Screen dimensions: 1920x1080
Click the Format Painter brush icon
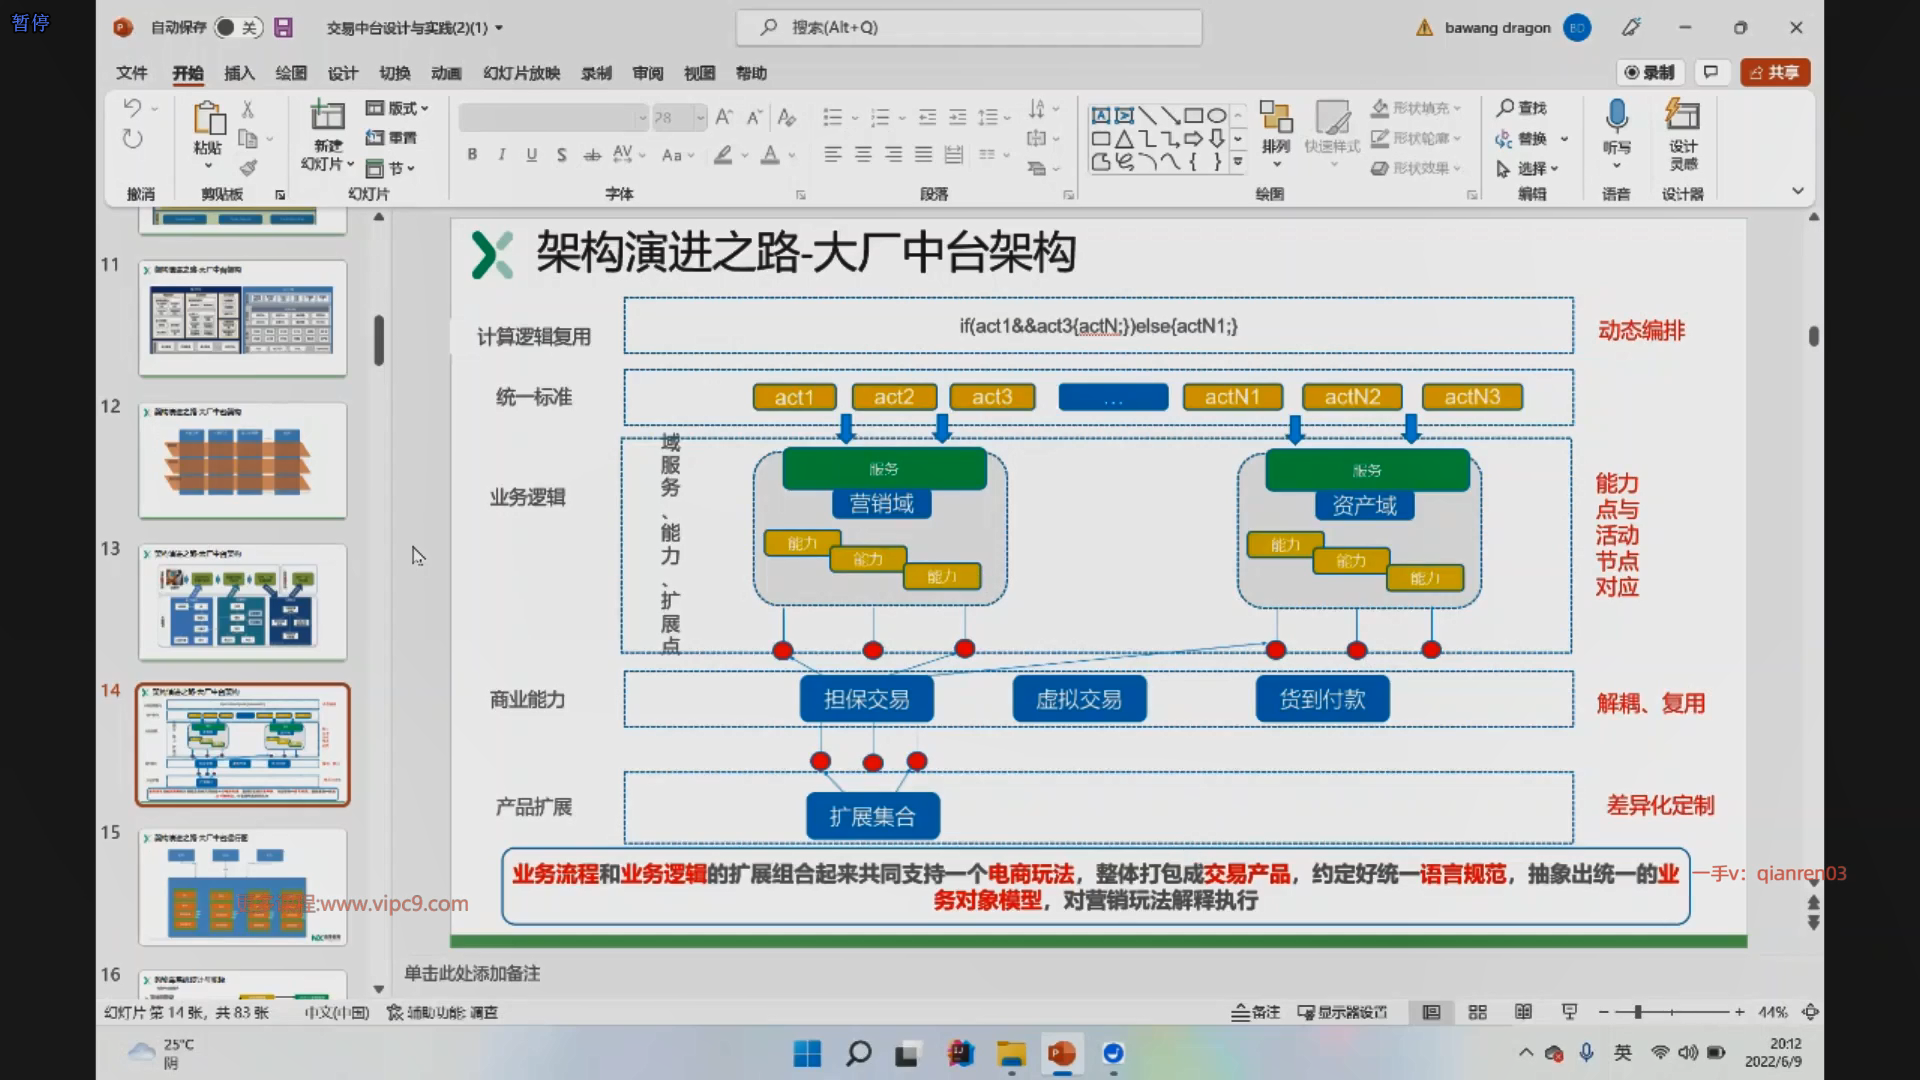tap(248, 168)
